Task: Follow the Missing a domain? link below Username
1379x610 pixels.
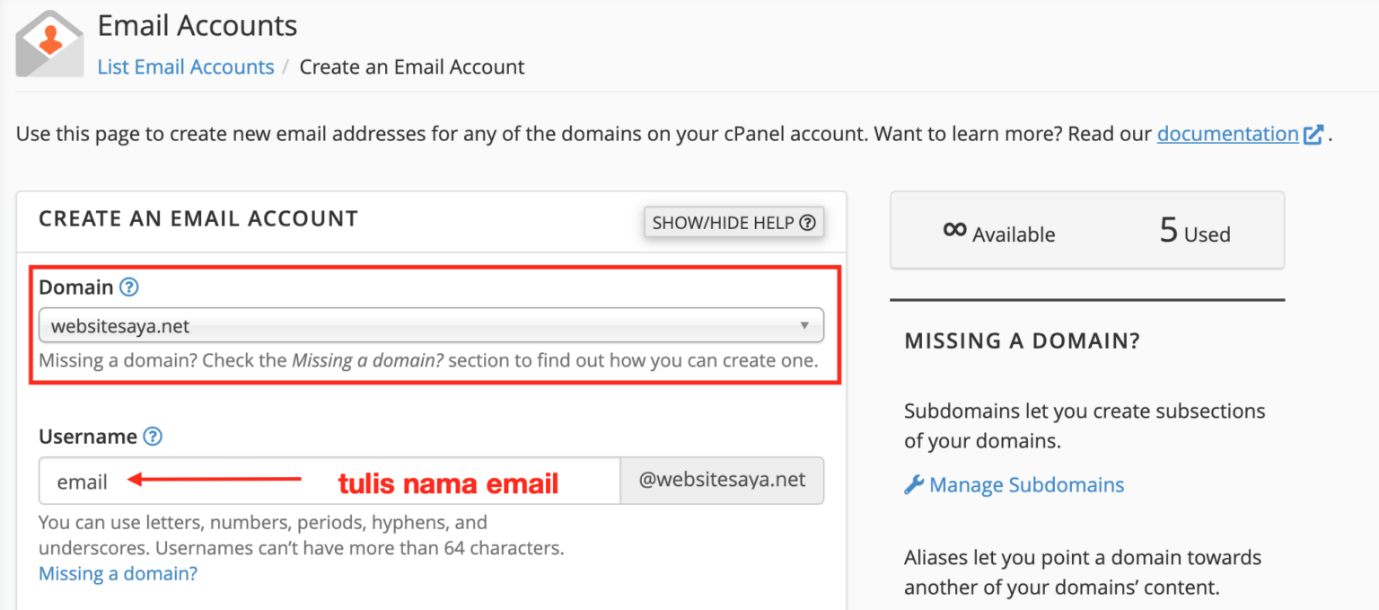Action: click(118, 574)
